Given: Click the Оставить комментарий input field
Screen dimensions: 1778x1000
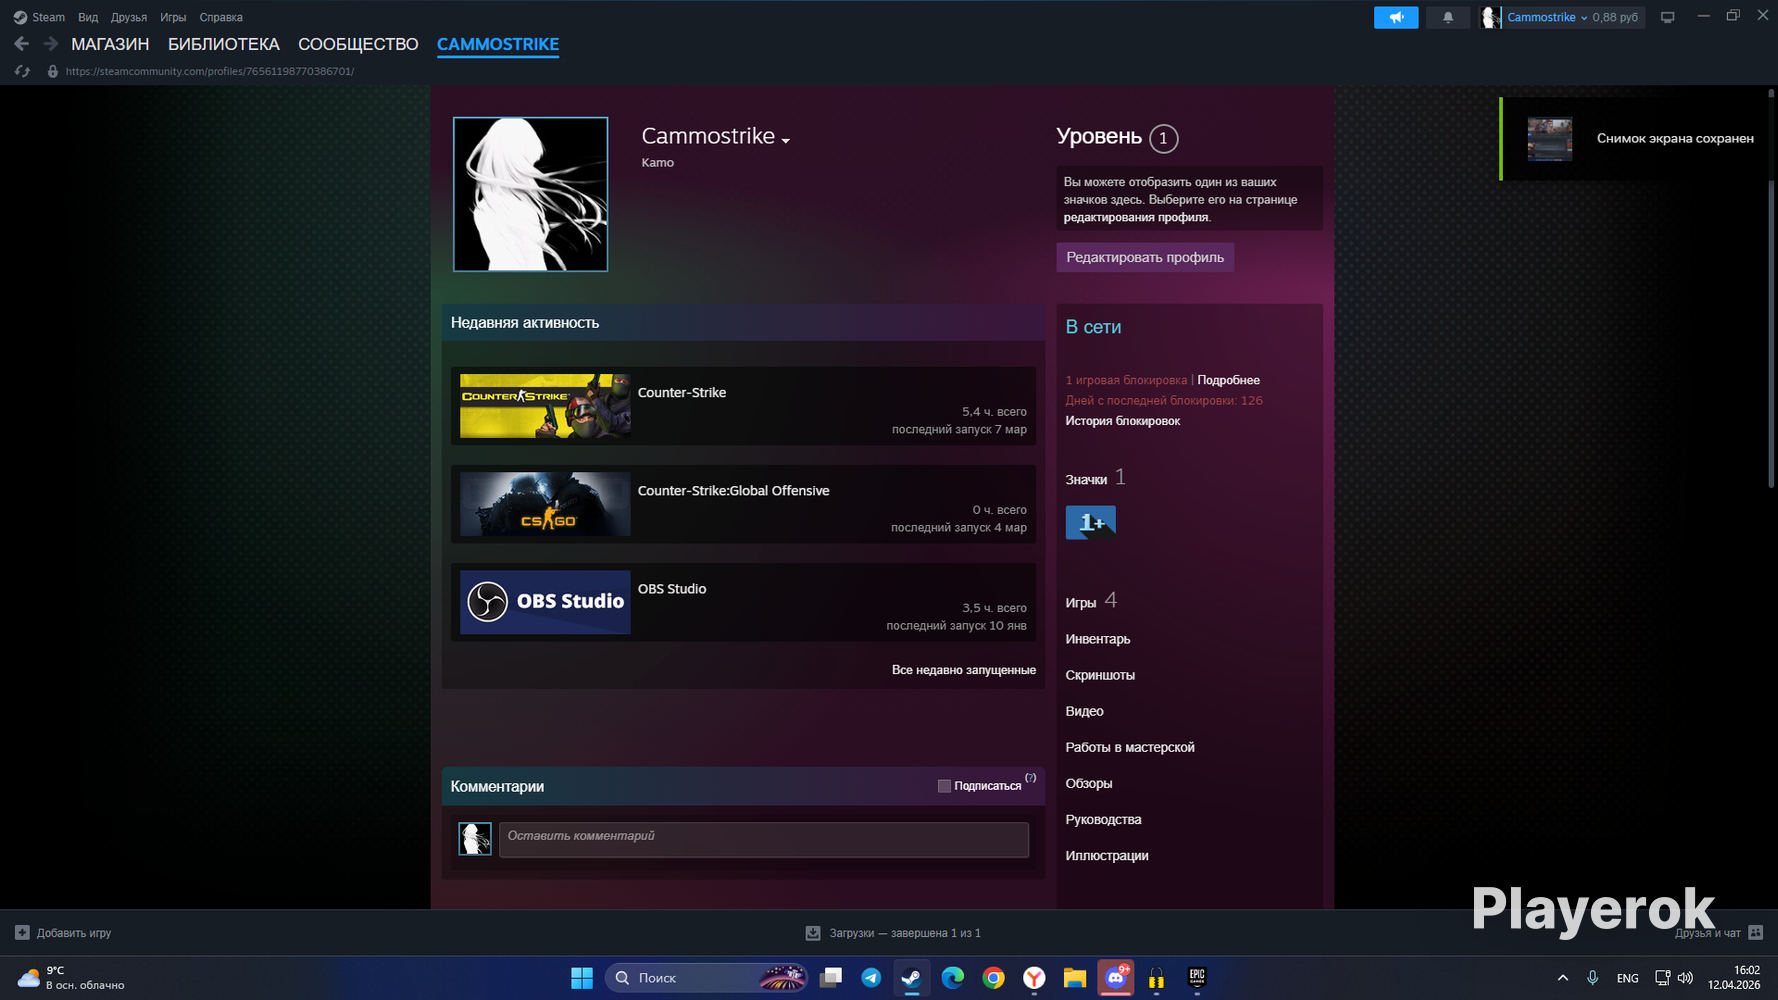Looking at the screenshot, I should (x=764, y=840).
